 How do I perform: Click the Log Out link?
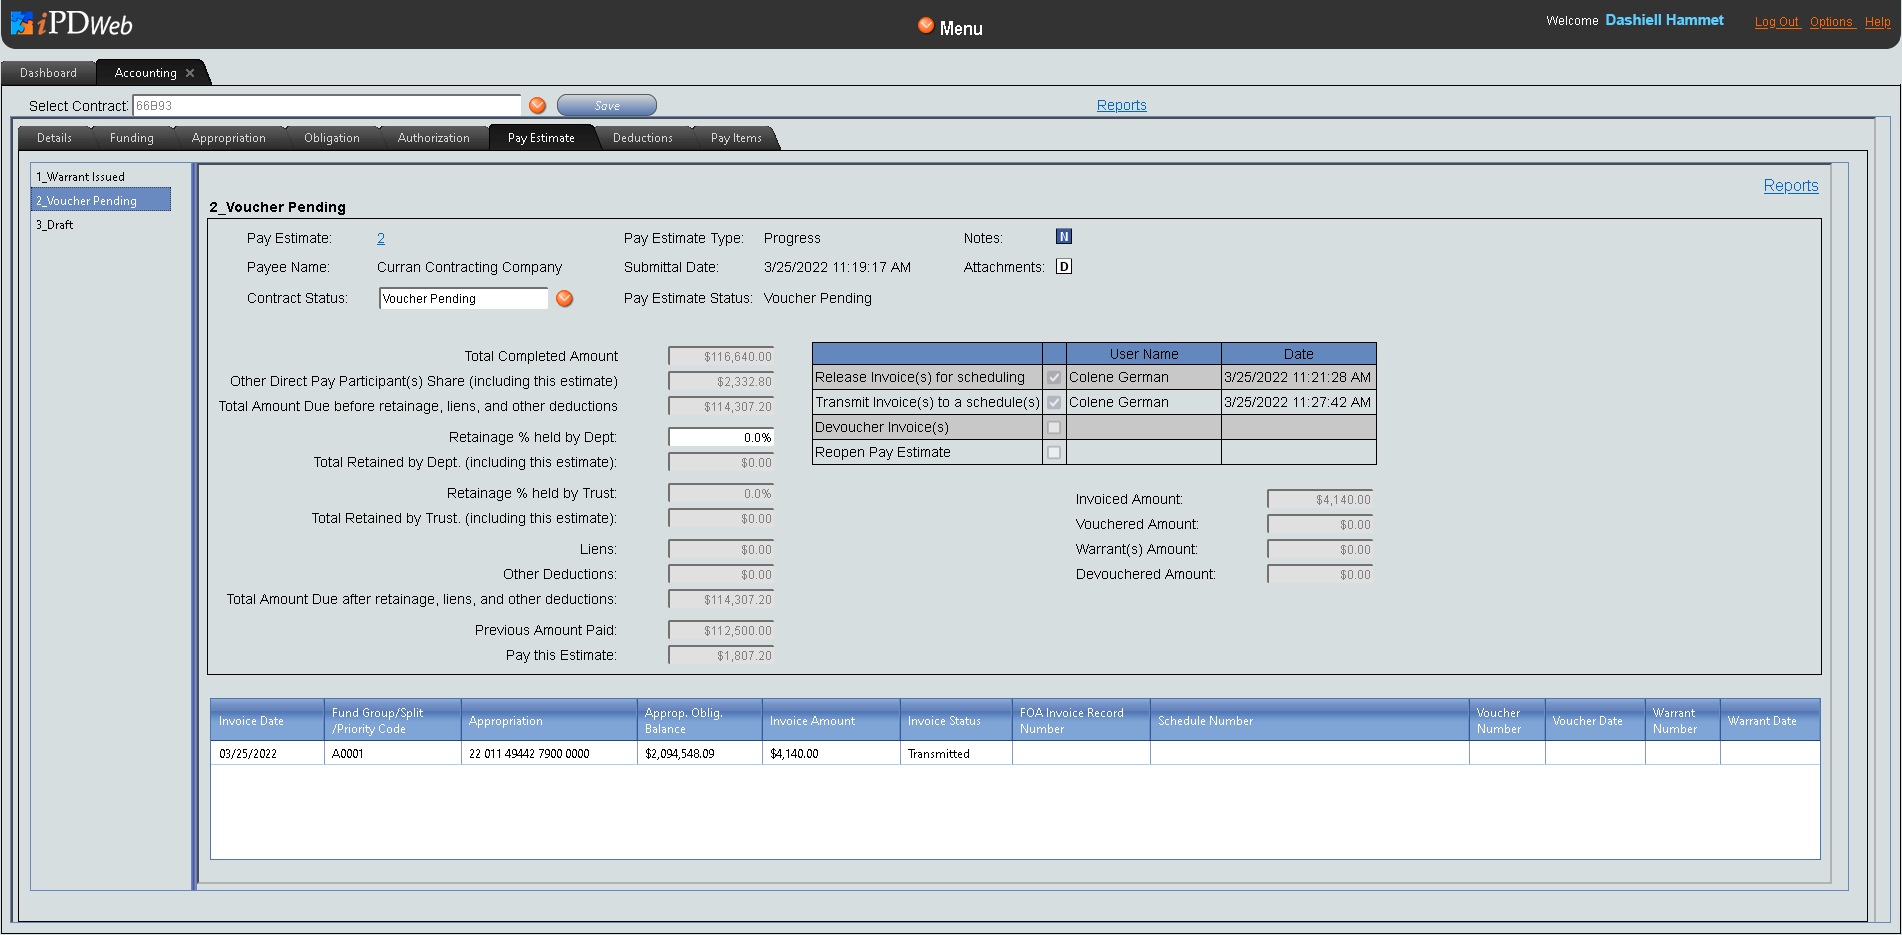pyautogui.click(x=1776, y=22)
